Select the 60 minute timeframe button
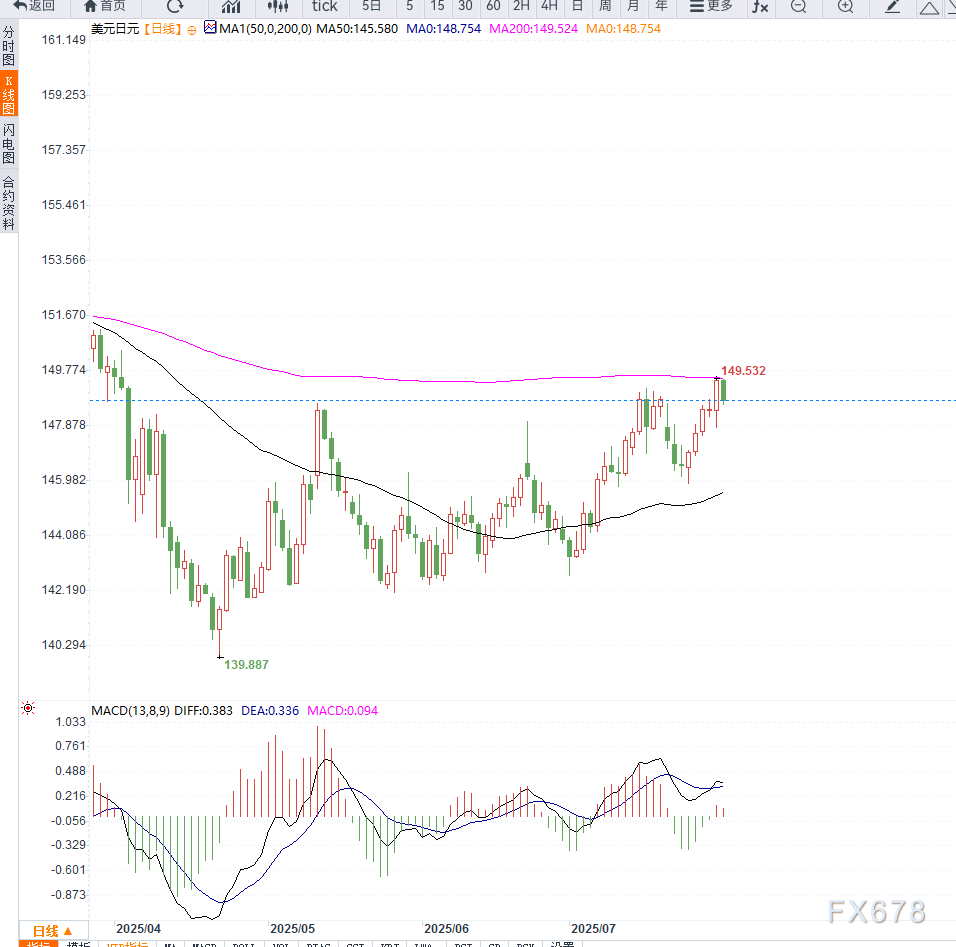The width and height of the screenshot is (956, 947). coord(493,6)
